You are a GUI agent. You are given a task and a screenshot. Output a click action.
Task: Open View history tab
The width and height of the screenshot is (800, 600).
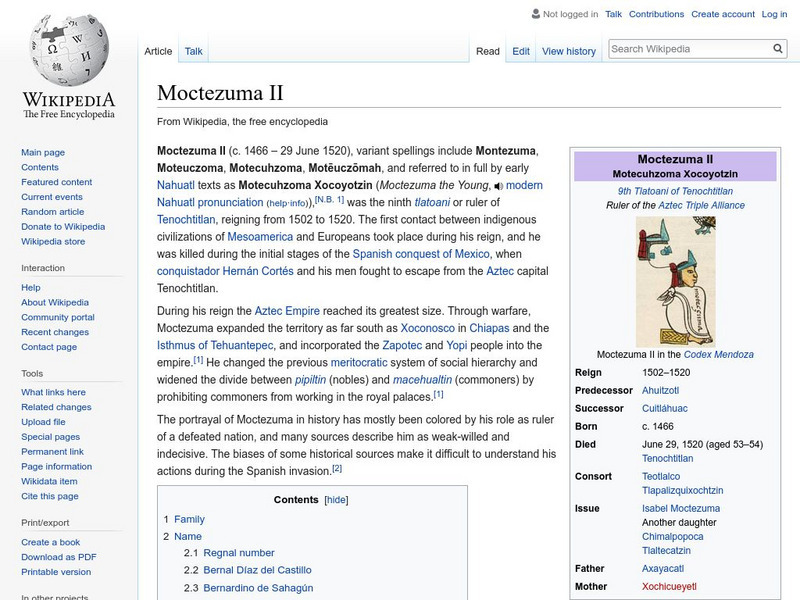click(x=569, y=52)
